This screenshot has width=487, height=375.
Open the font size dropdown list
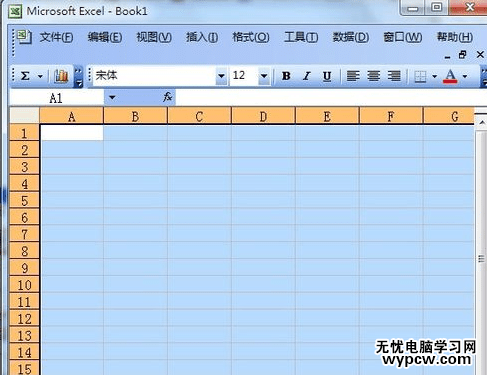coord(264,76)
